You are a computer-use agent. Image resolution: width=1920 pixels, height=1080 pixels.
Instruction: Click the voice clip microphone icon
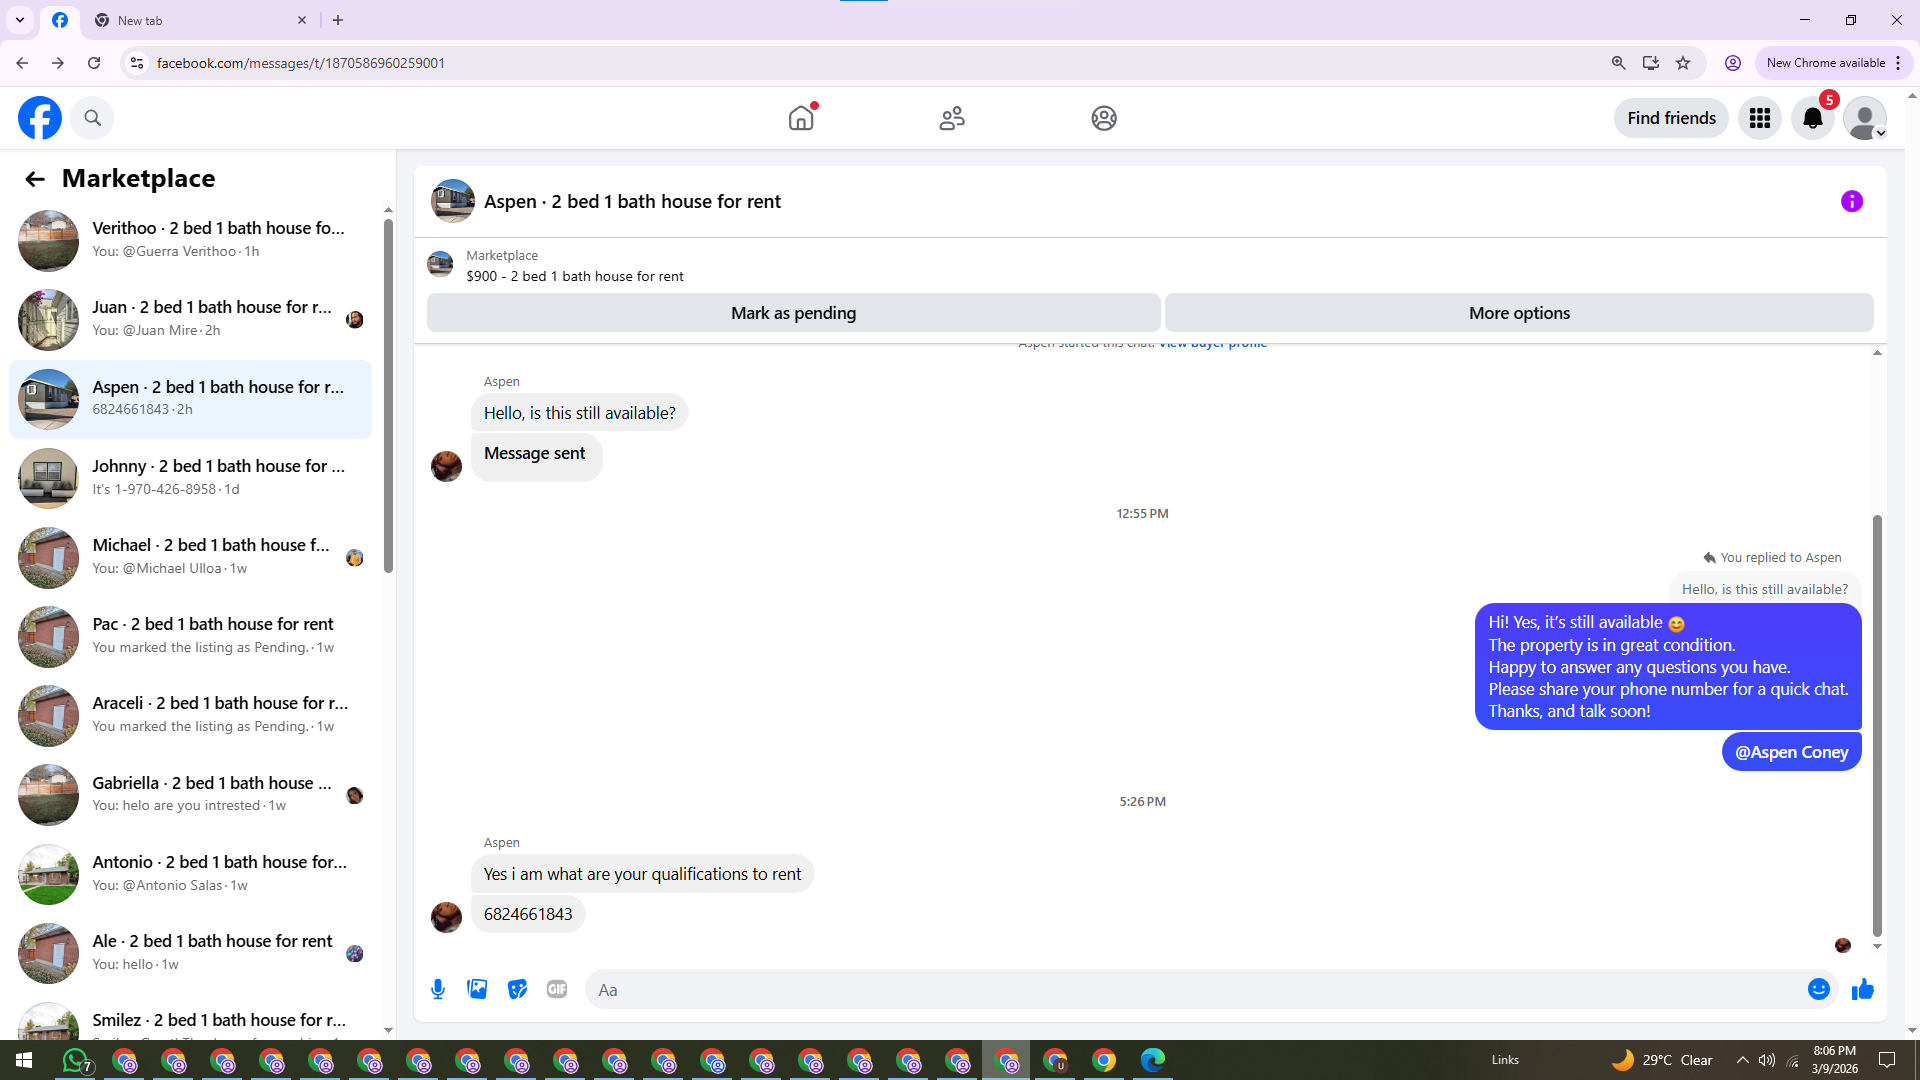[x=438, y=990]
